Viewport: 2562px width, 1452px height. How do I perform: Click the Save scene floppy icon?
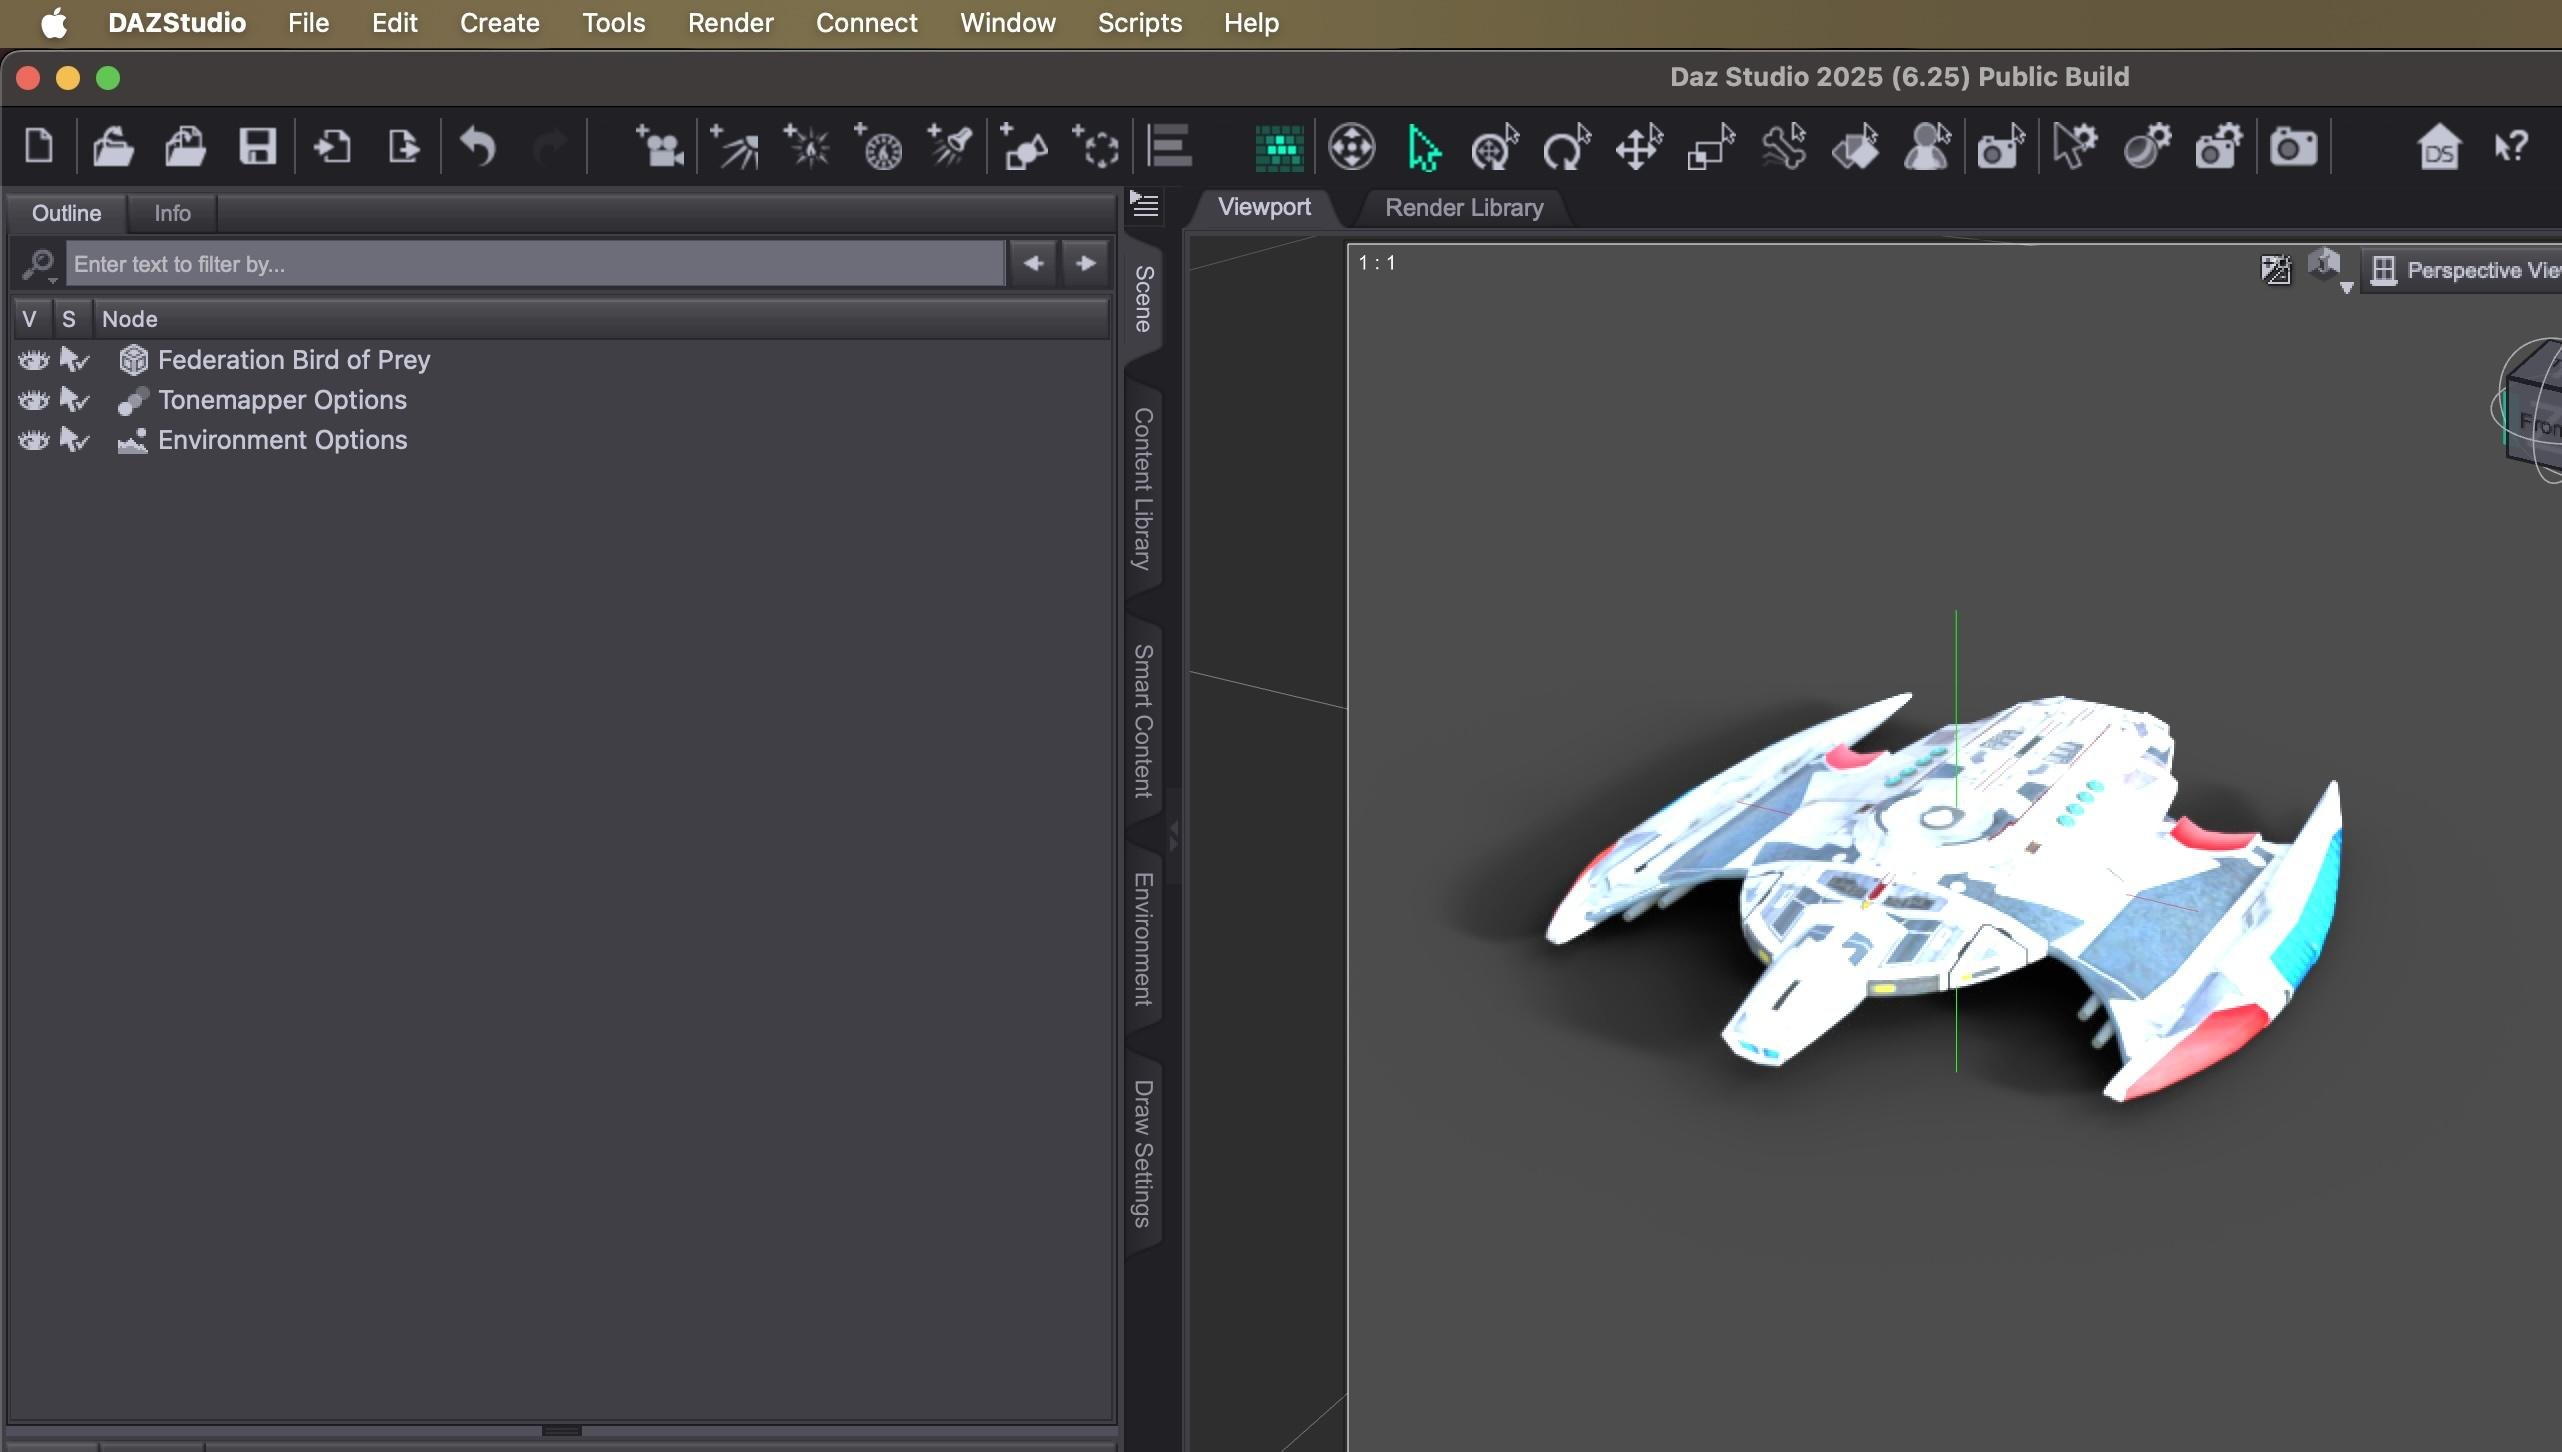[257, 147]
